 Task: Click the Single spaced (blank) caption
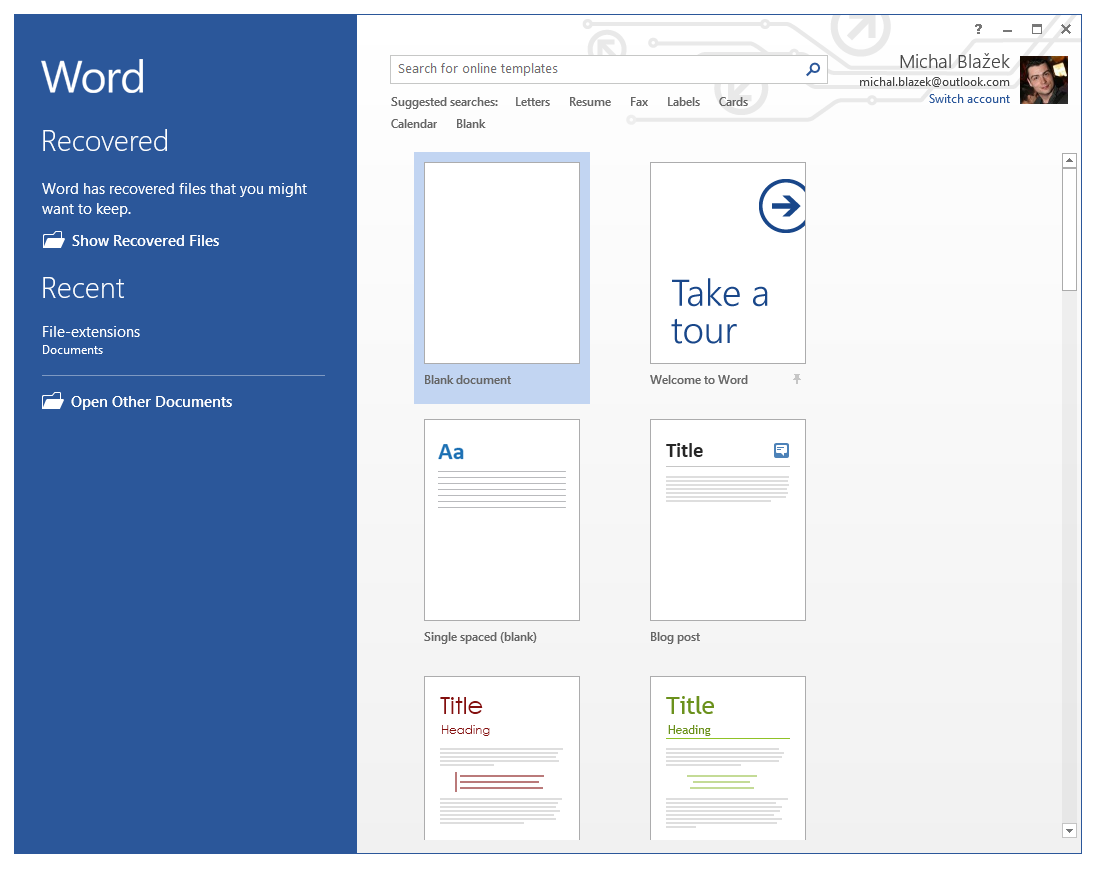(x=480, y=637)
